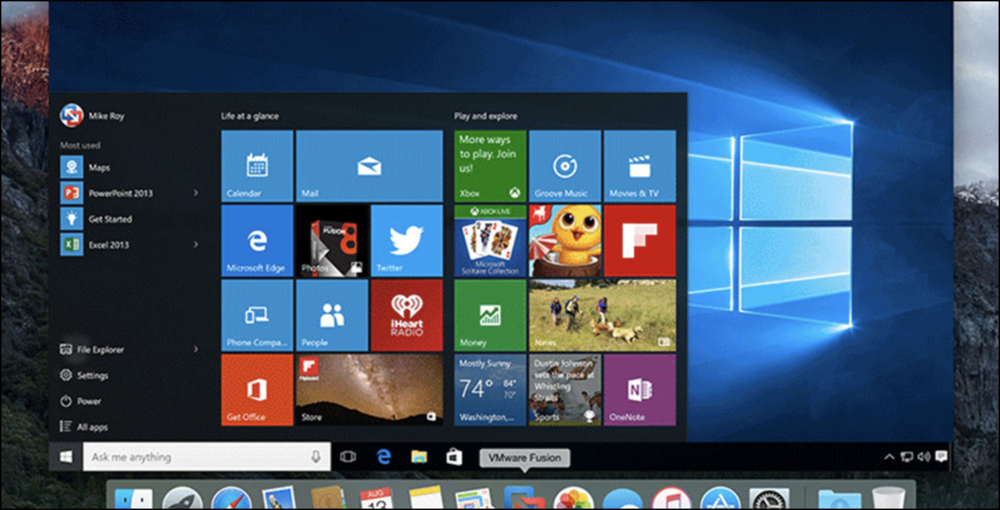Open the red Flipboard tile
Viewport: 1000px width, 510px height.
point(640,240)
